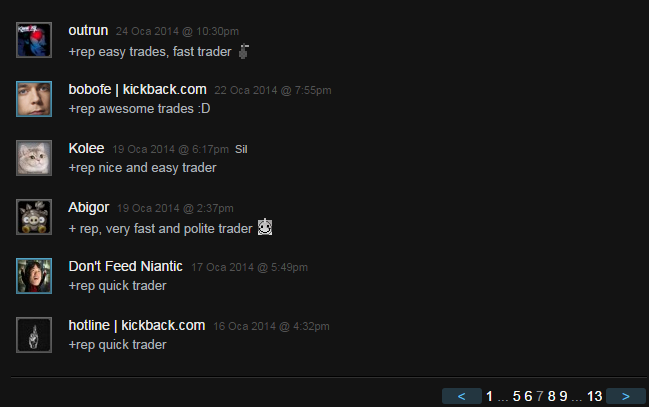Viewport: 649px width, 407px height.
Task: Click the smiley emoticon in Abigor's comment
Action: [265, 227]
